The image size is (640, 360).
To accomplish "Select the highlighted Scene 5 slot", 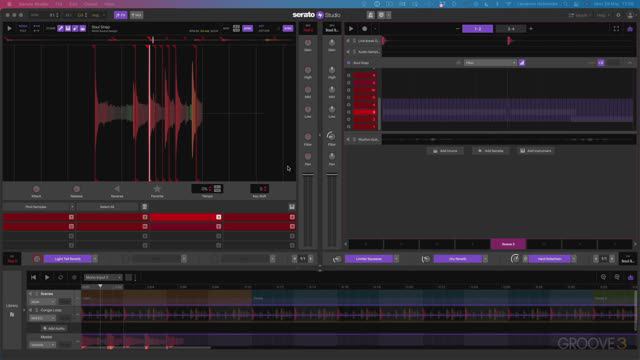I will tap(508, 244).
